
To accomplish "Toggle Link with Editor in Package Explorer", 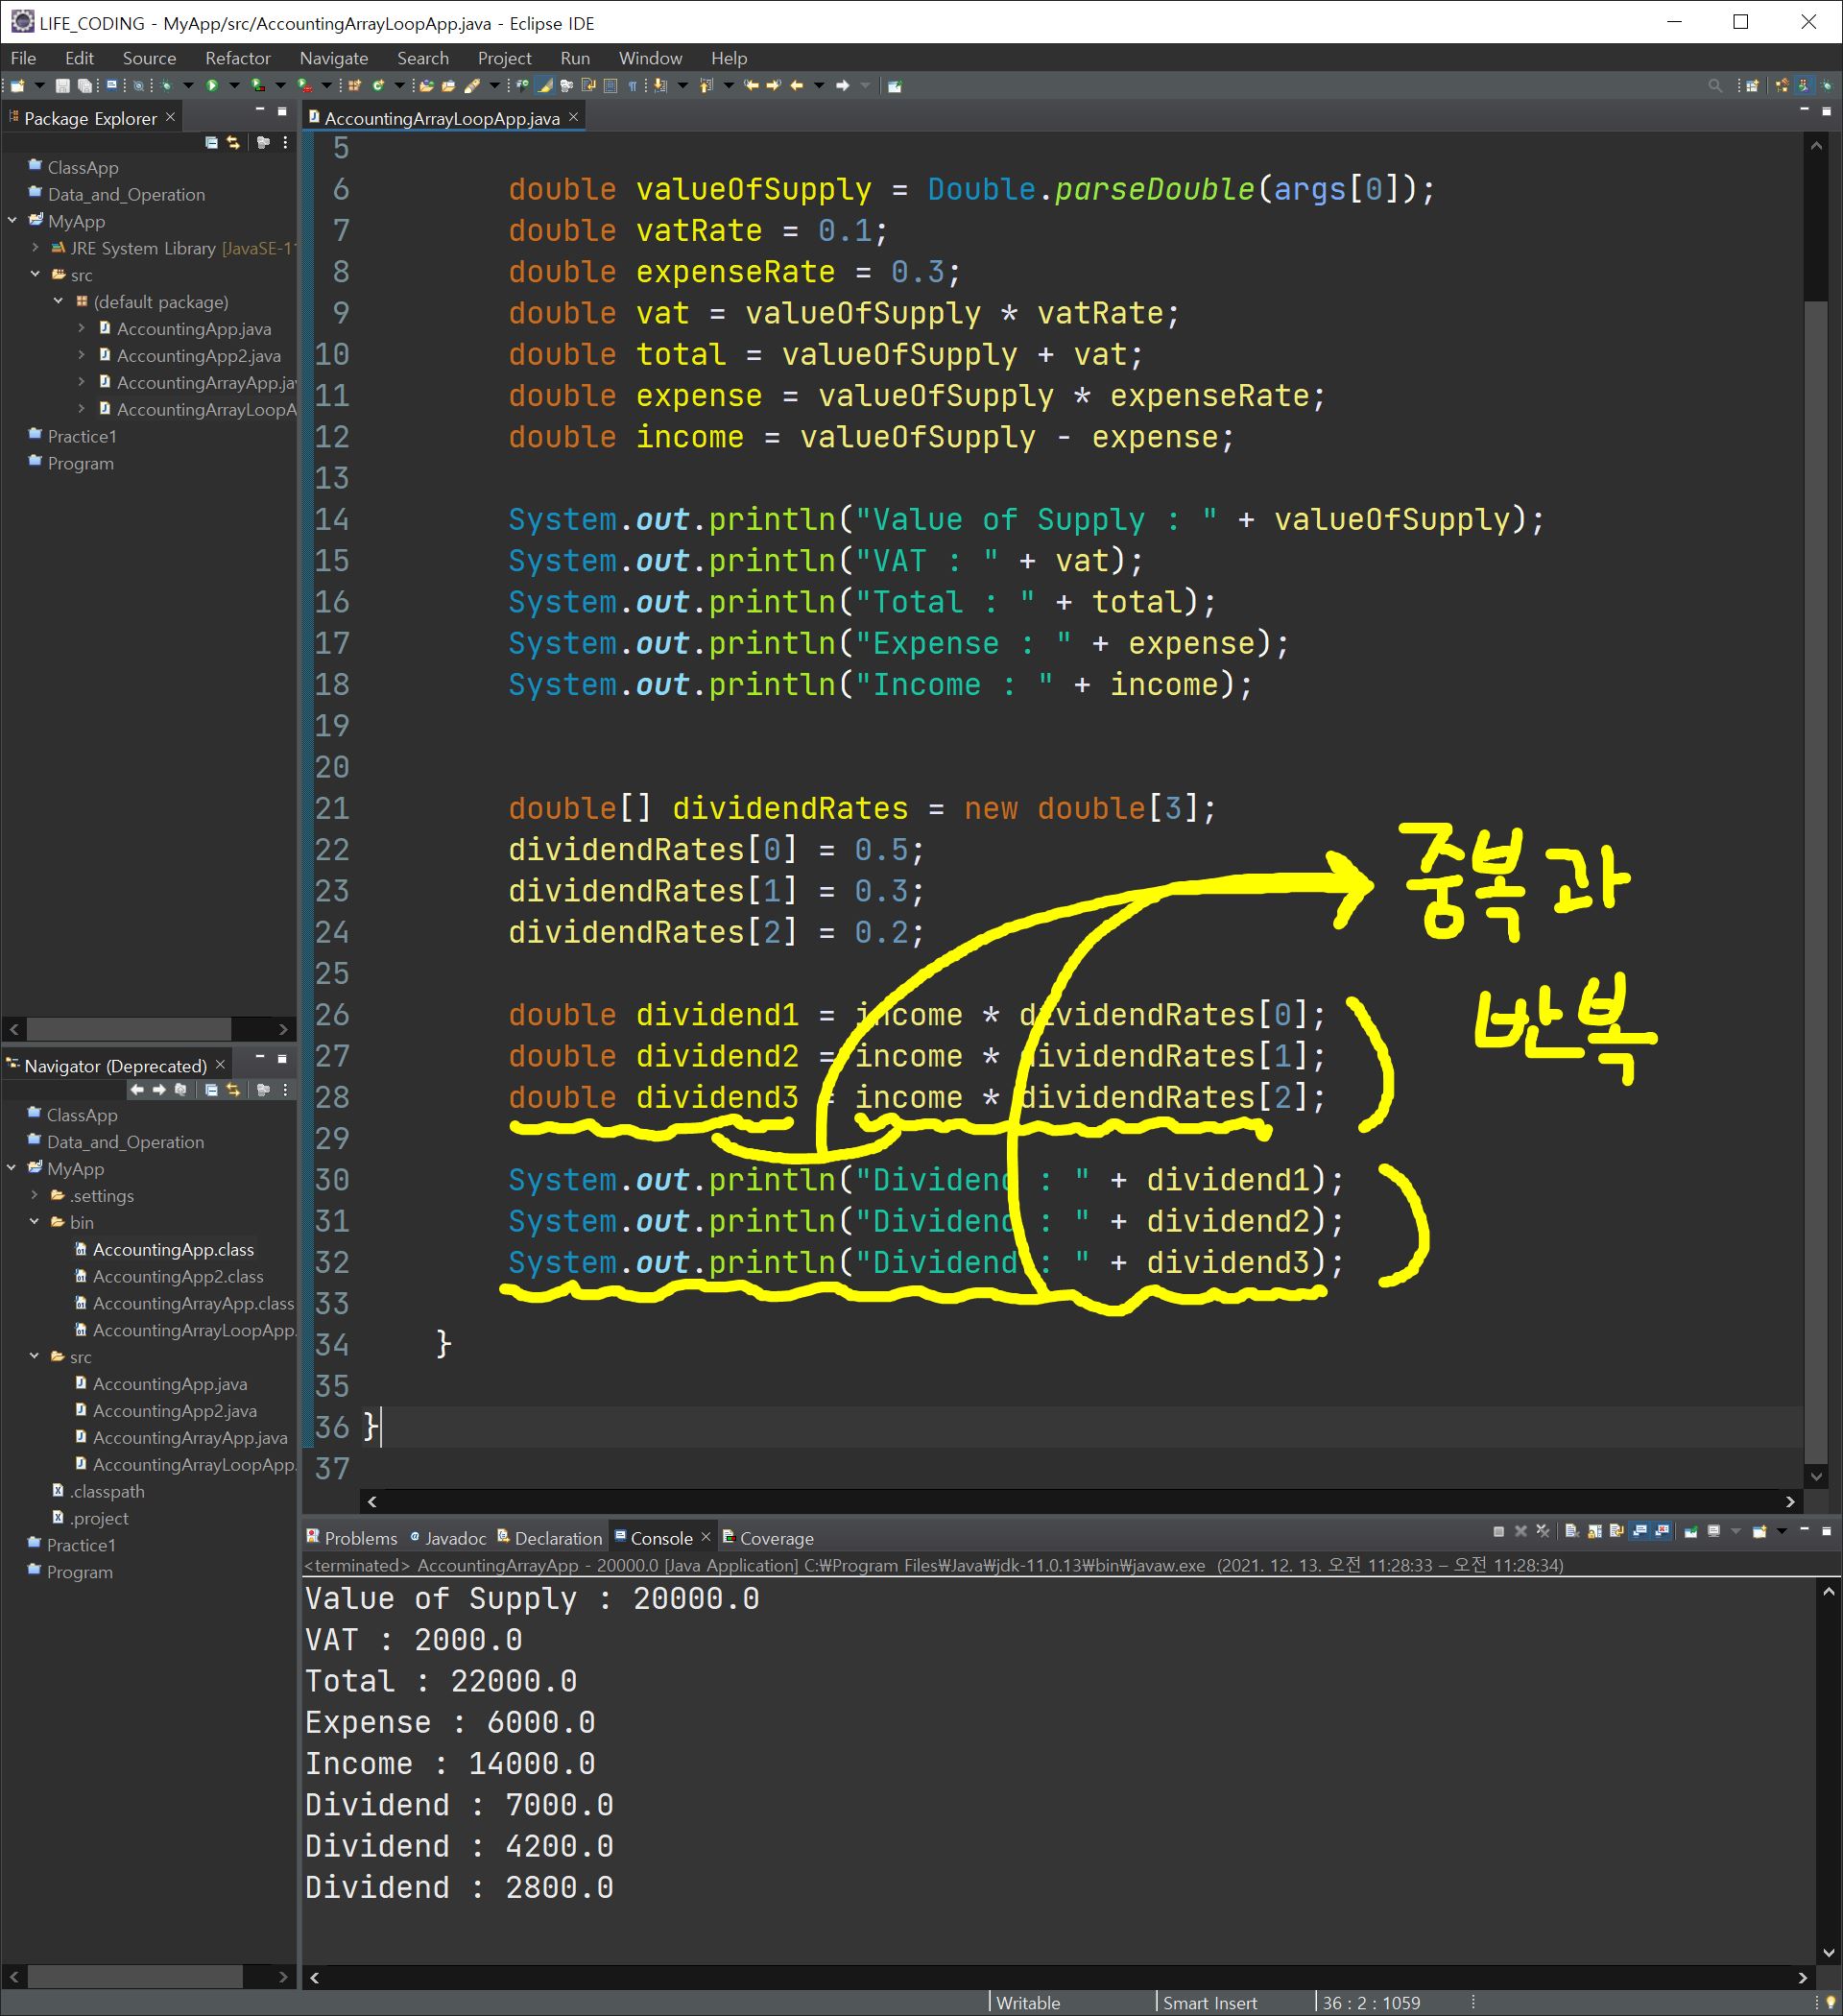I will 234,143.
